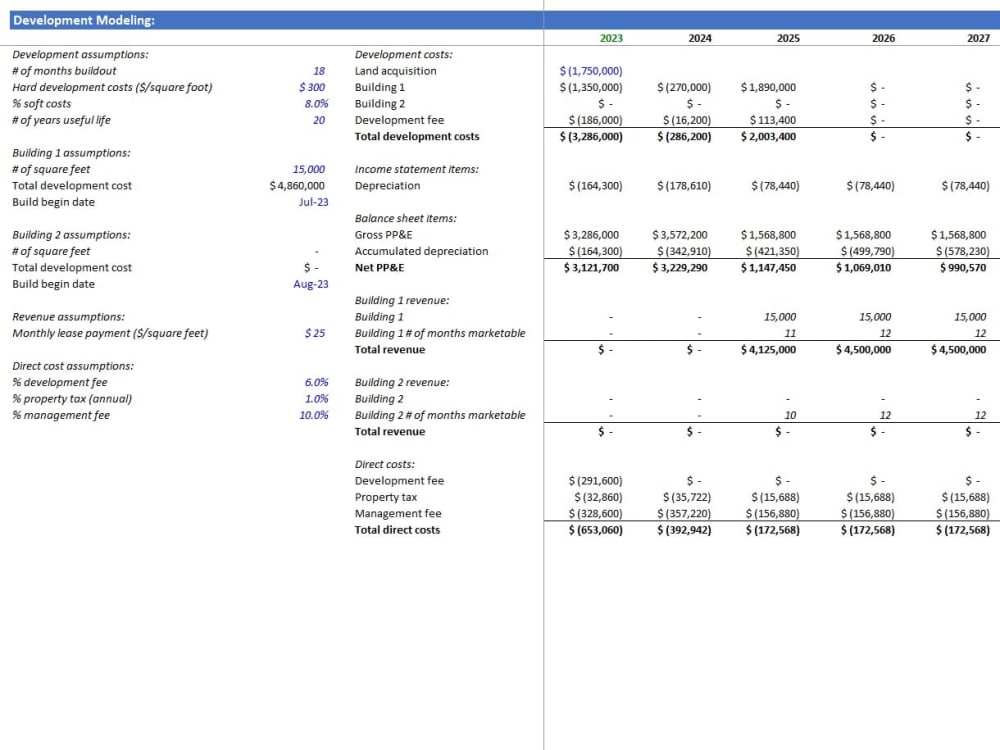
Task: Select the Total development costs label
Action: pyautogui.click(x=416, y=136)
